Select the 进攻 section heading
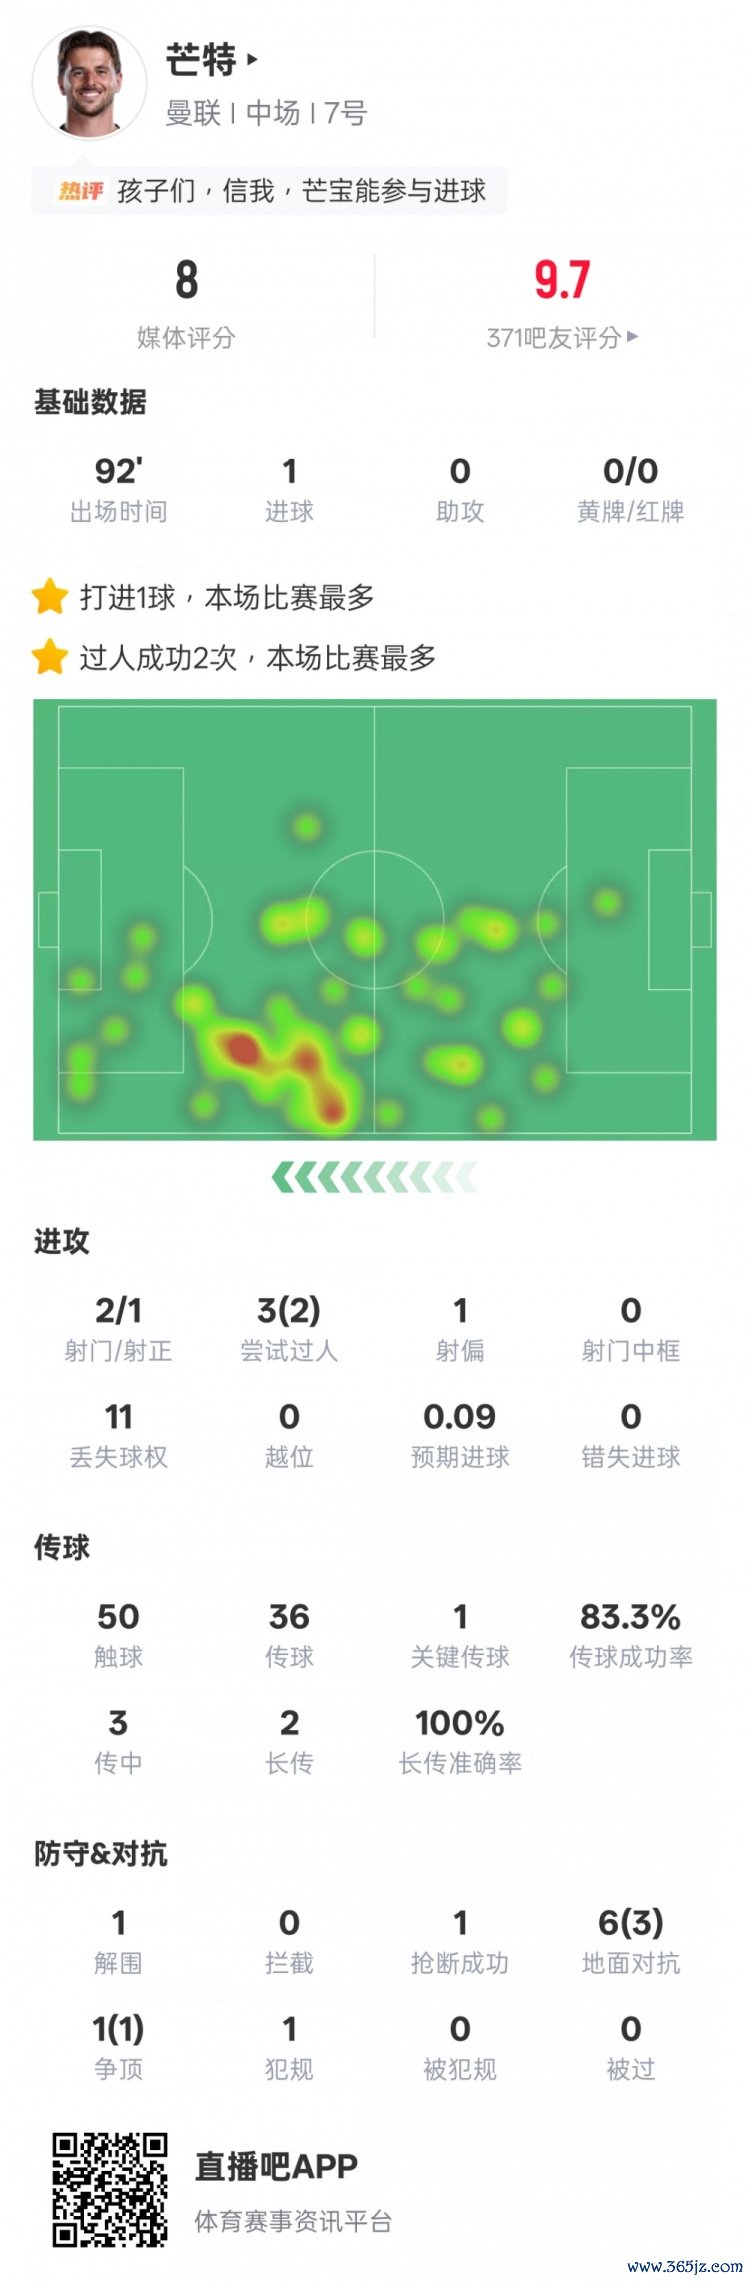Image resolution: width=750 pixels, height=2282 pixels. (62, 1242)
